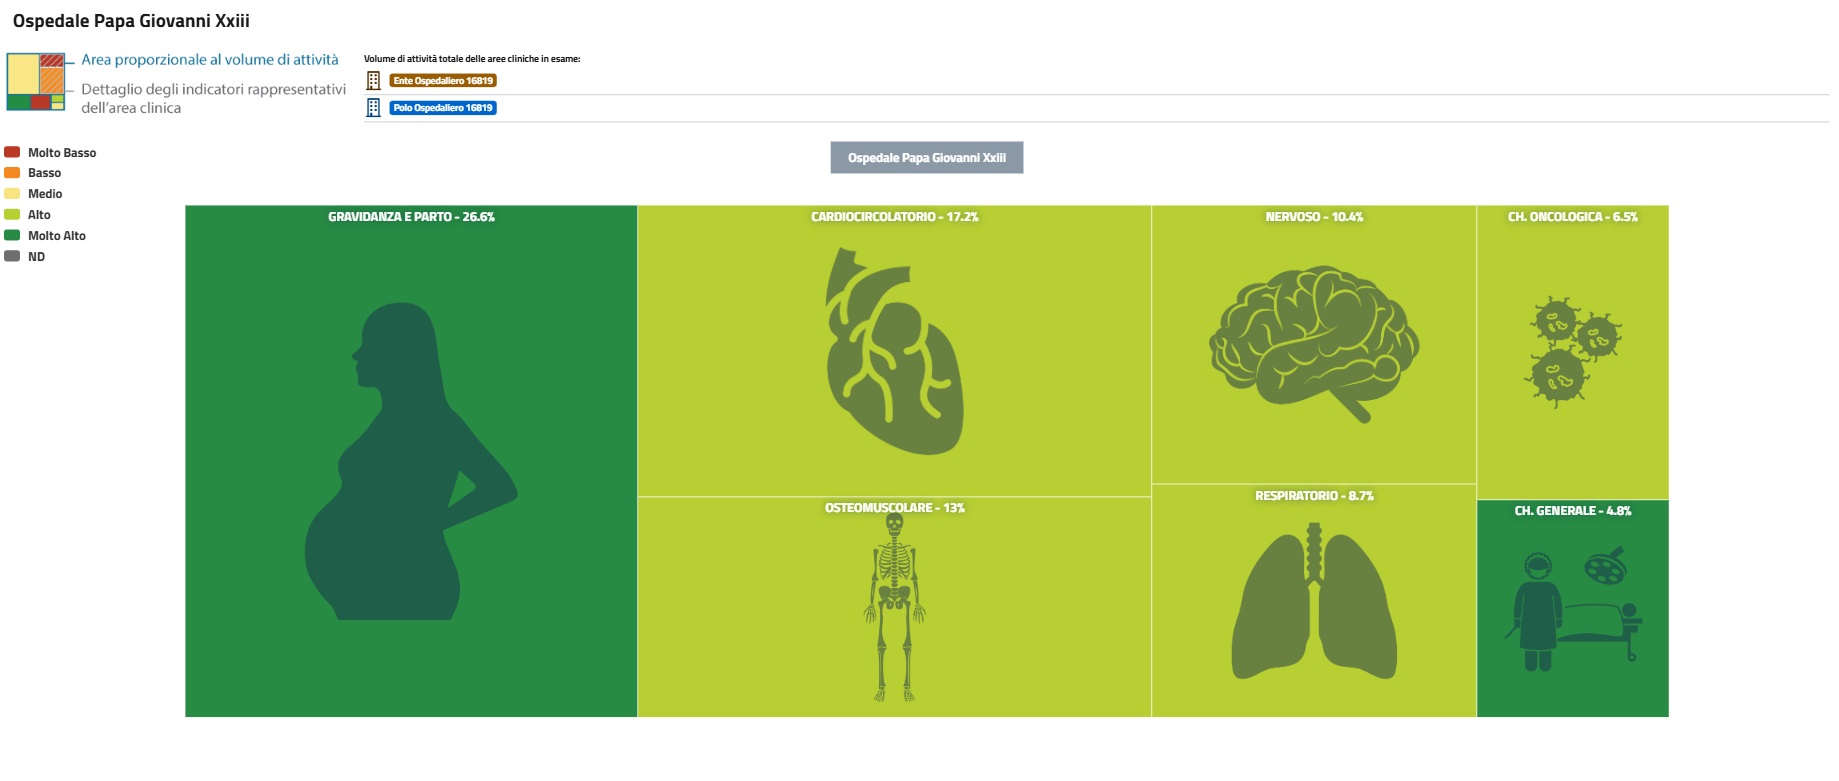Click the Medio yellow legend swatch
Viewport: 1839px width, 781px height.
point(12,194)
